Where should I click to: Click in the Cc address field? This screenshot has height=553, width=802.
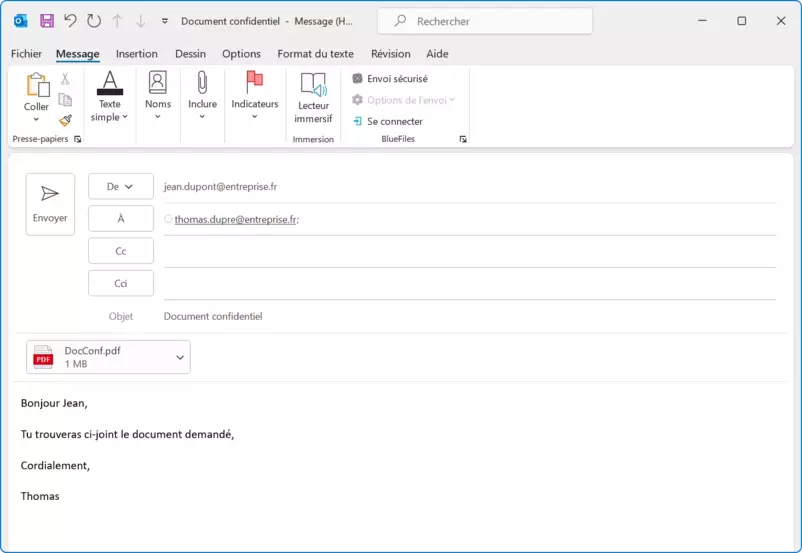click(470, 251)
